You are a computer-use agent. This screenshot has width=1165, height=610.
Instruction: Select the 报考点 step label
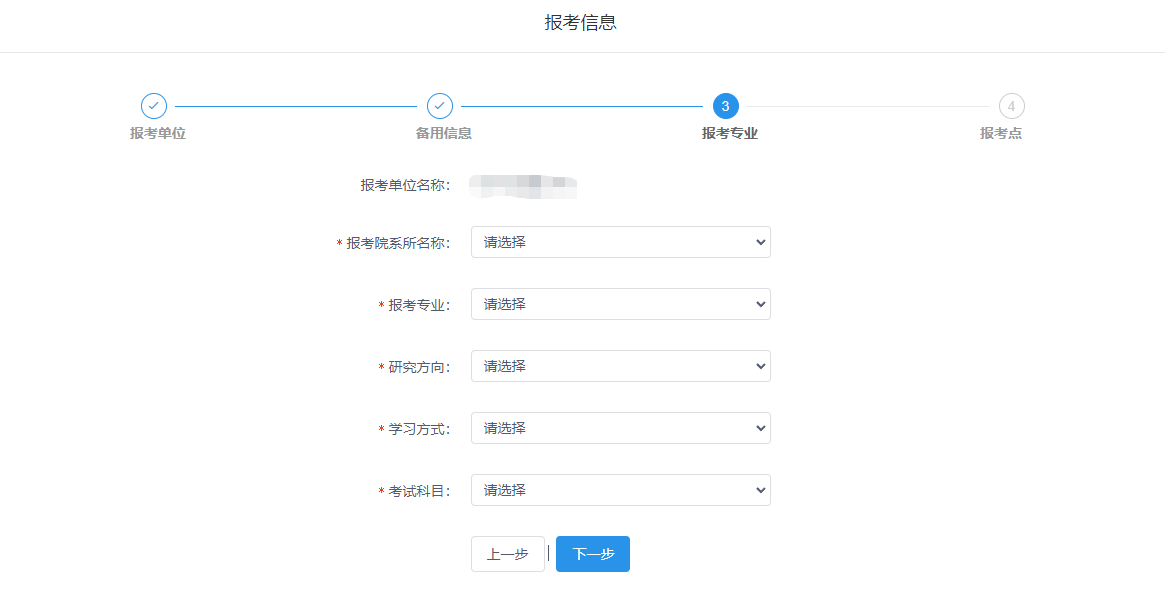click(x=1001, y=133)
